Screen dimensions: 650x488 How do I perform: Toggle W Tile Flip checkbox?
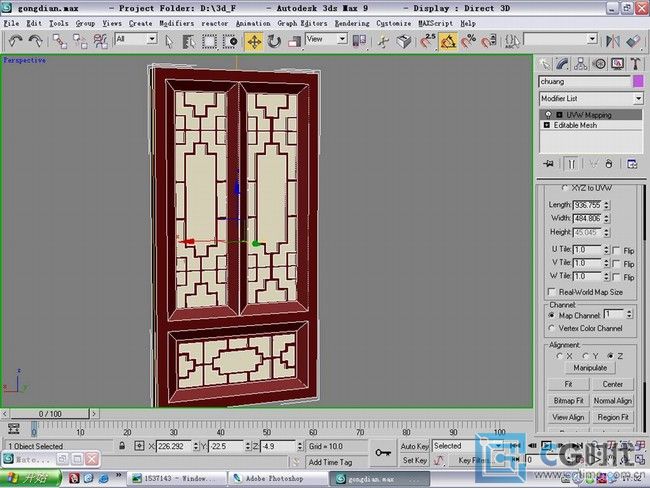point(616,277)
